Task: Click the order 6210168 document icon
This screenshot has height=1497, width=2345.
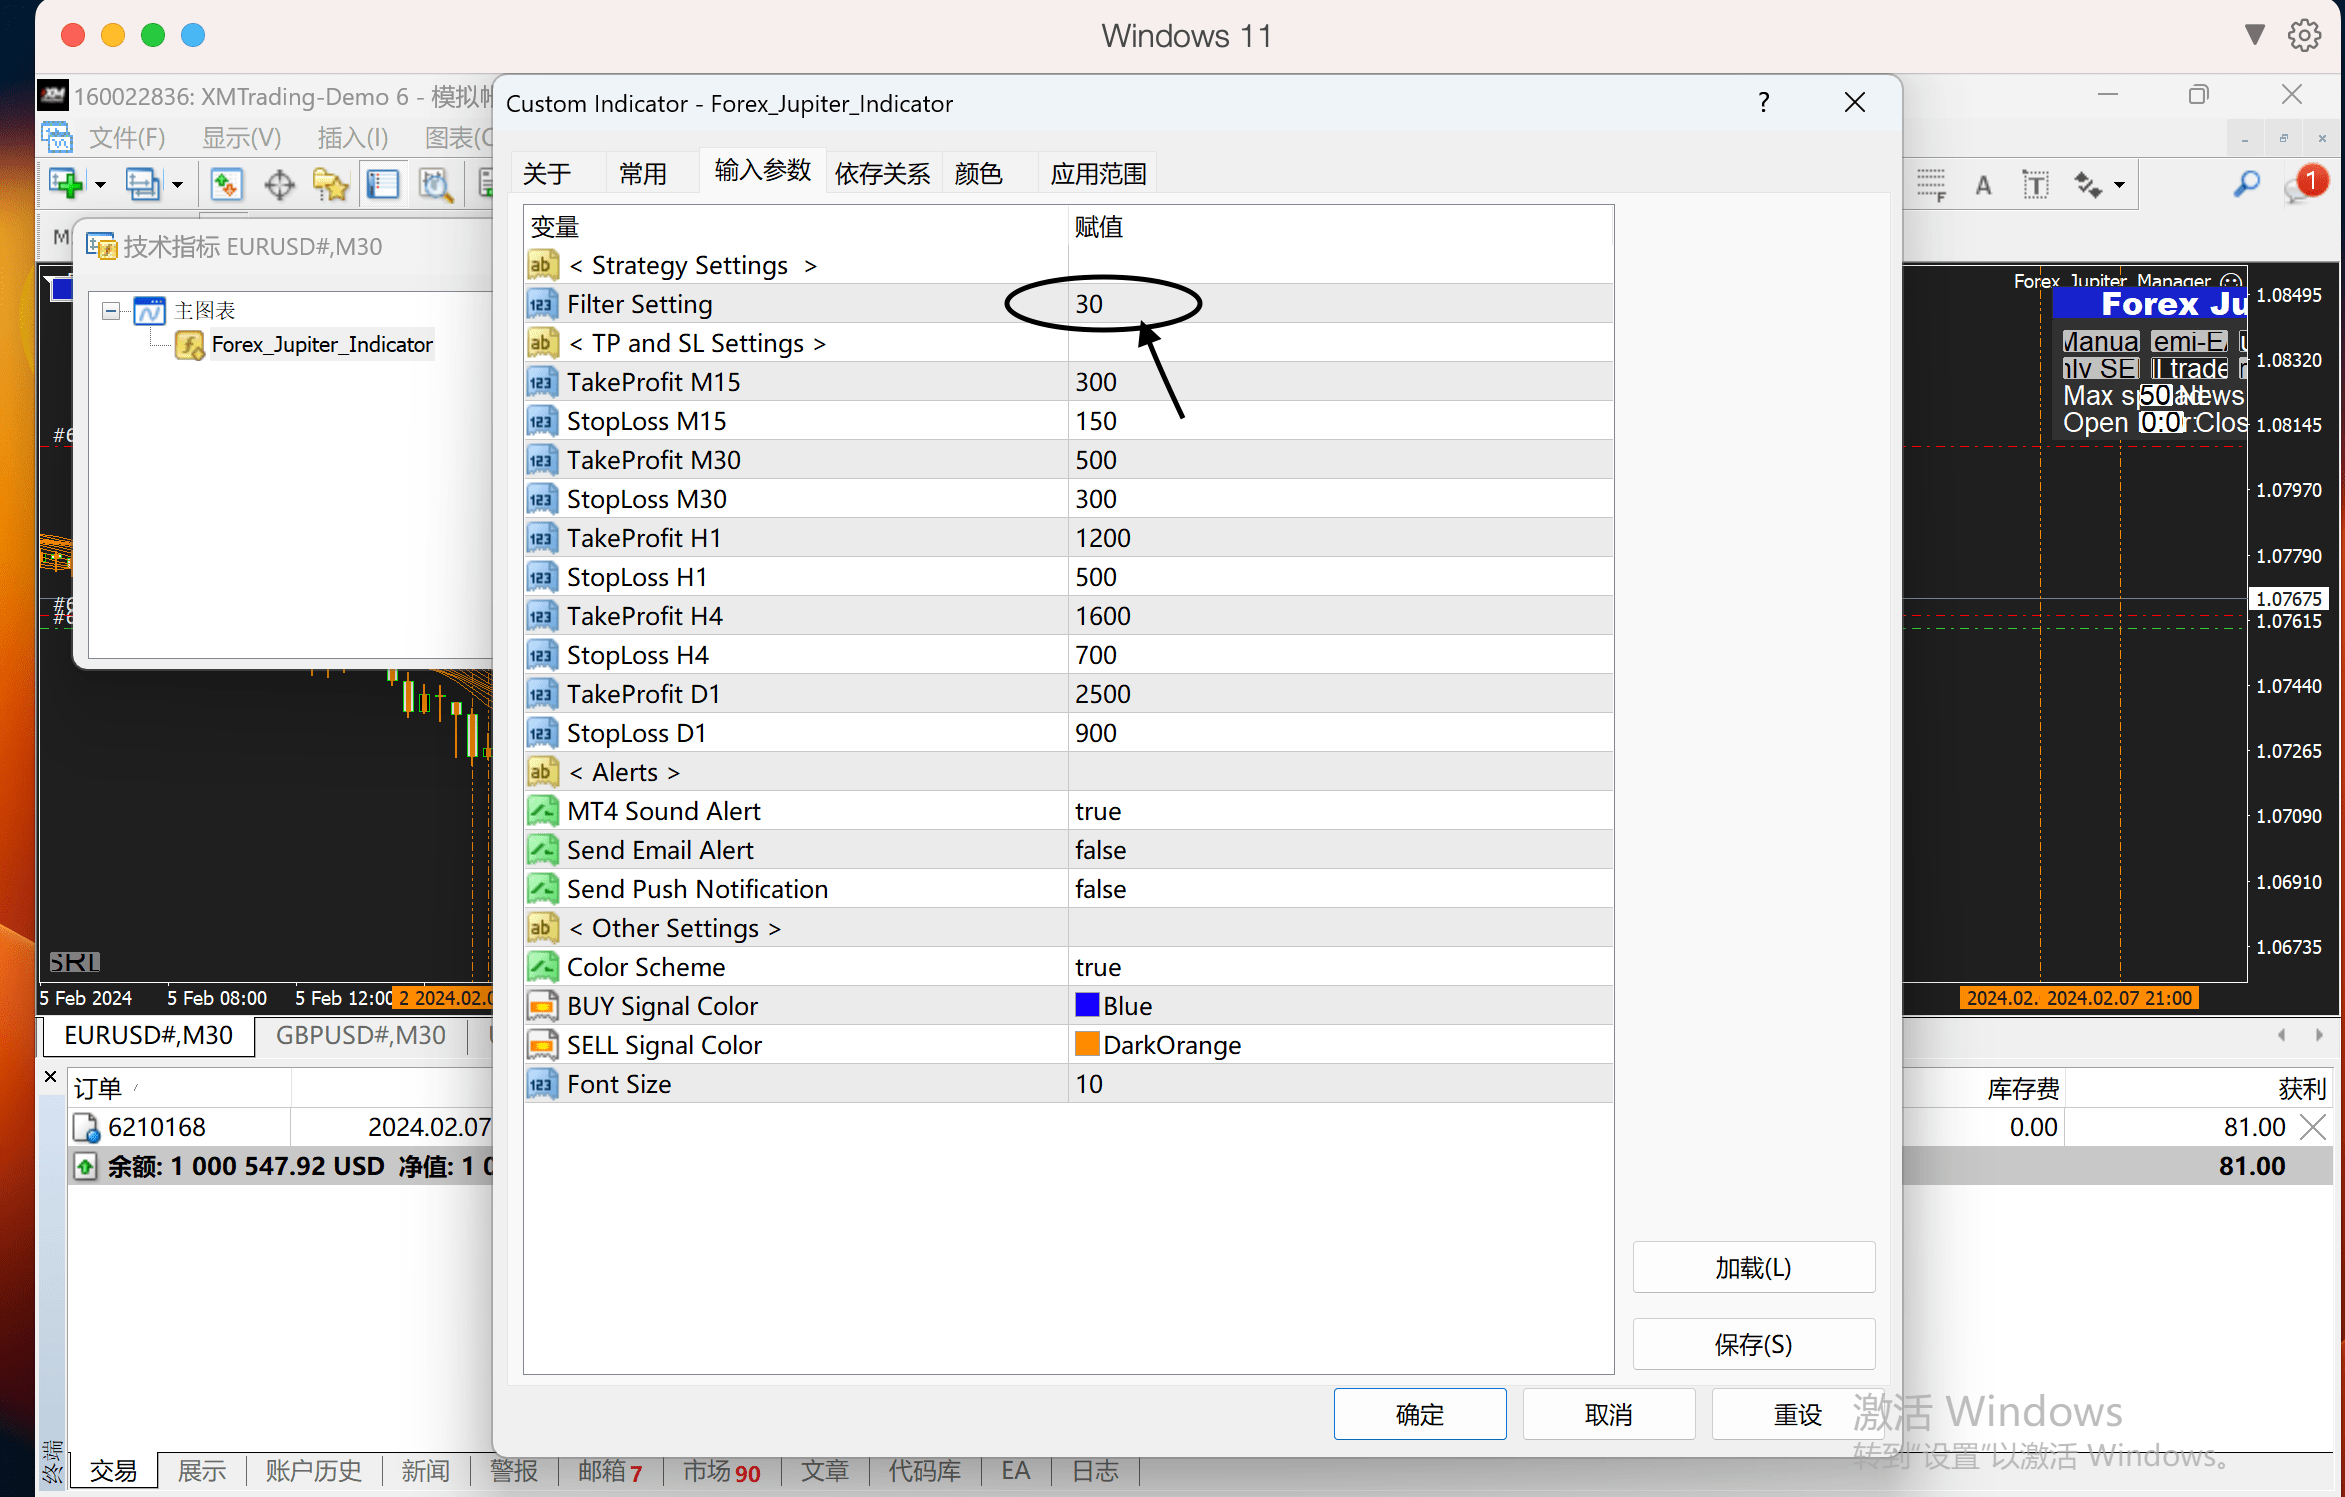Action: point(87,1127)
